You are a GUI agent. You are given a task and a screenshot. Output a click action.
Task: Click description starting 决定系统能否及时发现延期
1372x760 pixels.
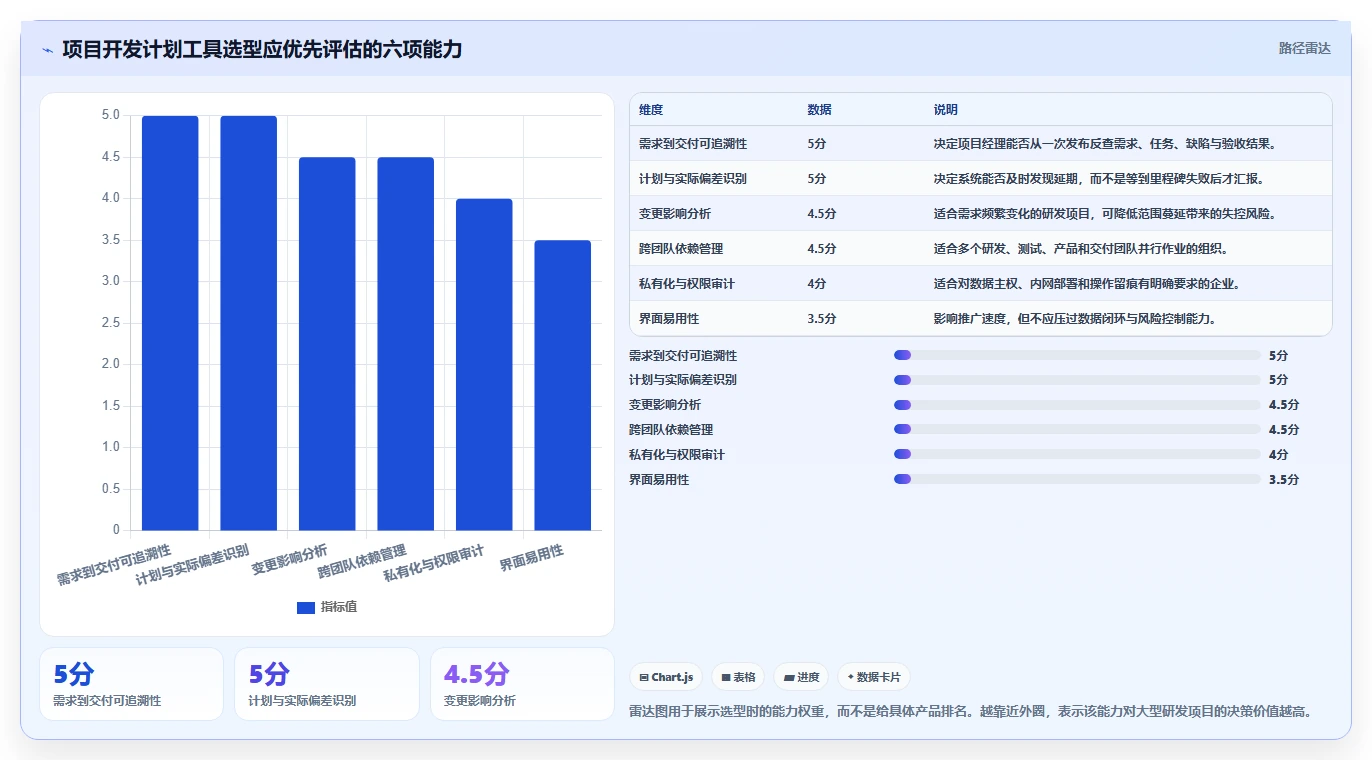(1099, 179)
